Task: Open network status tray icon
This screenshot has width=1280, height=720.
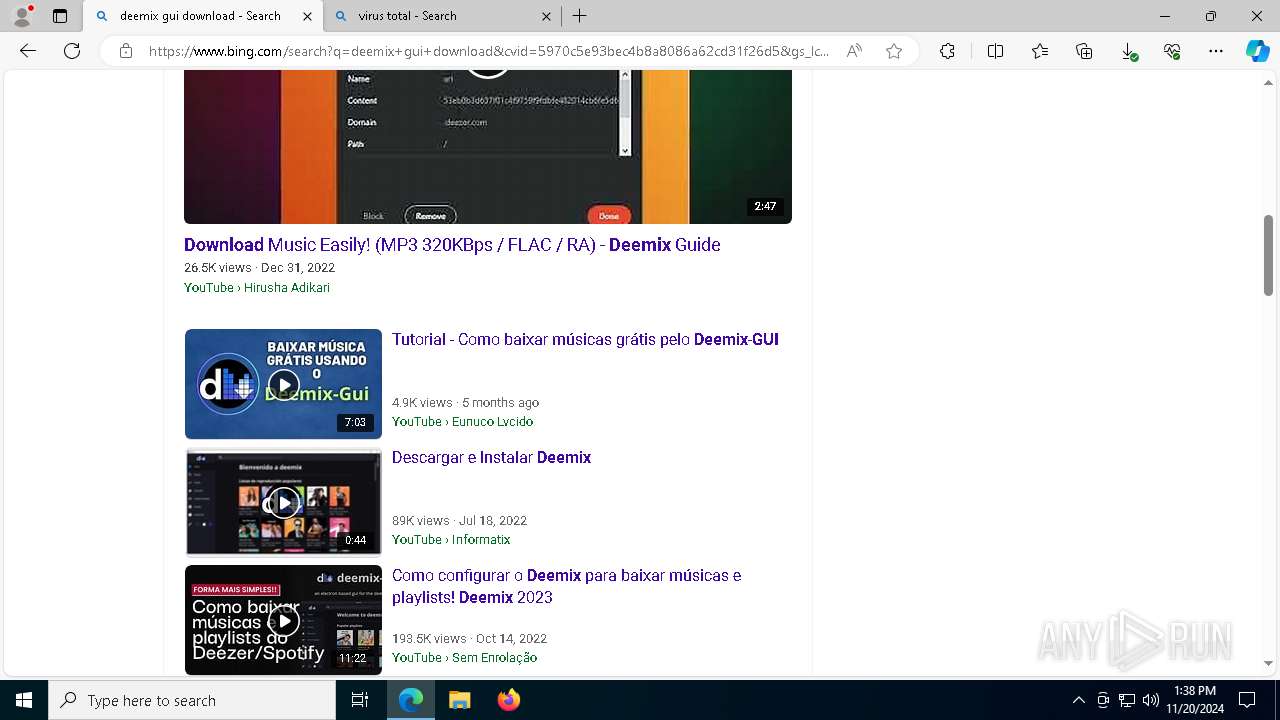Action: 1127,700
